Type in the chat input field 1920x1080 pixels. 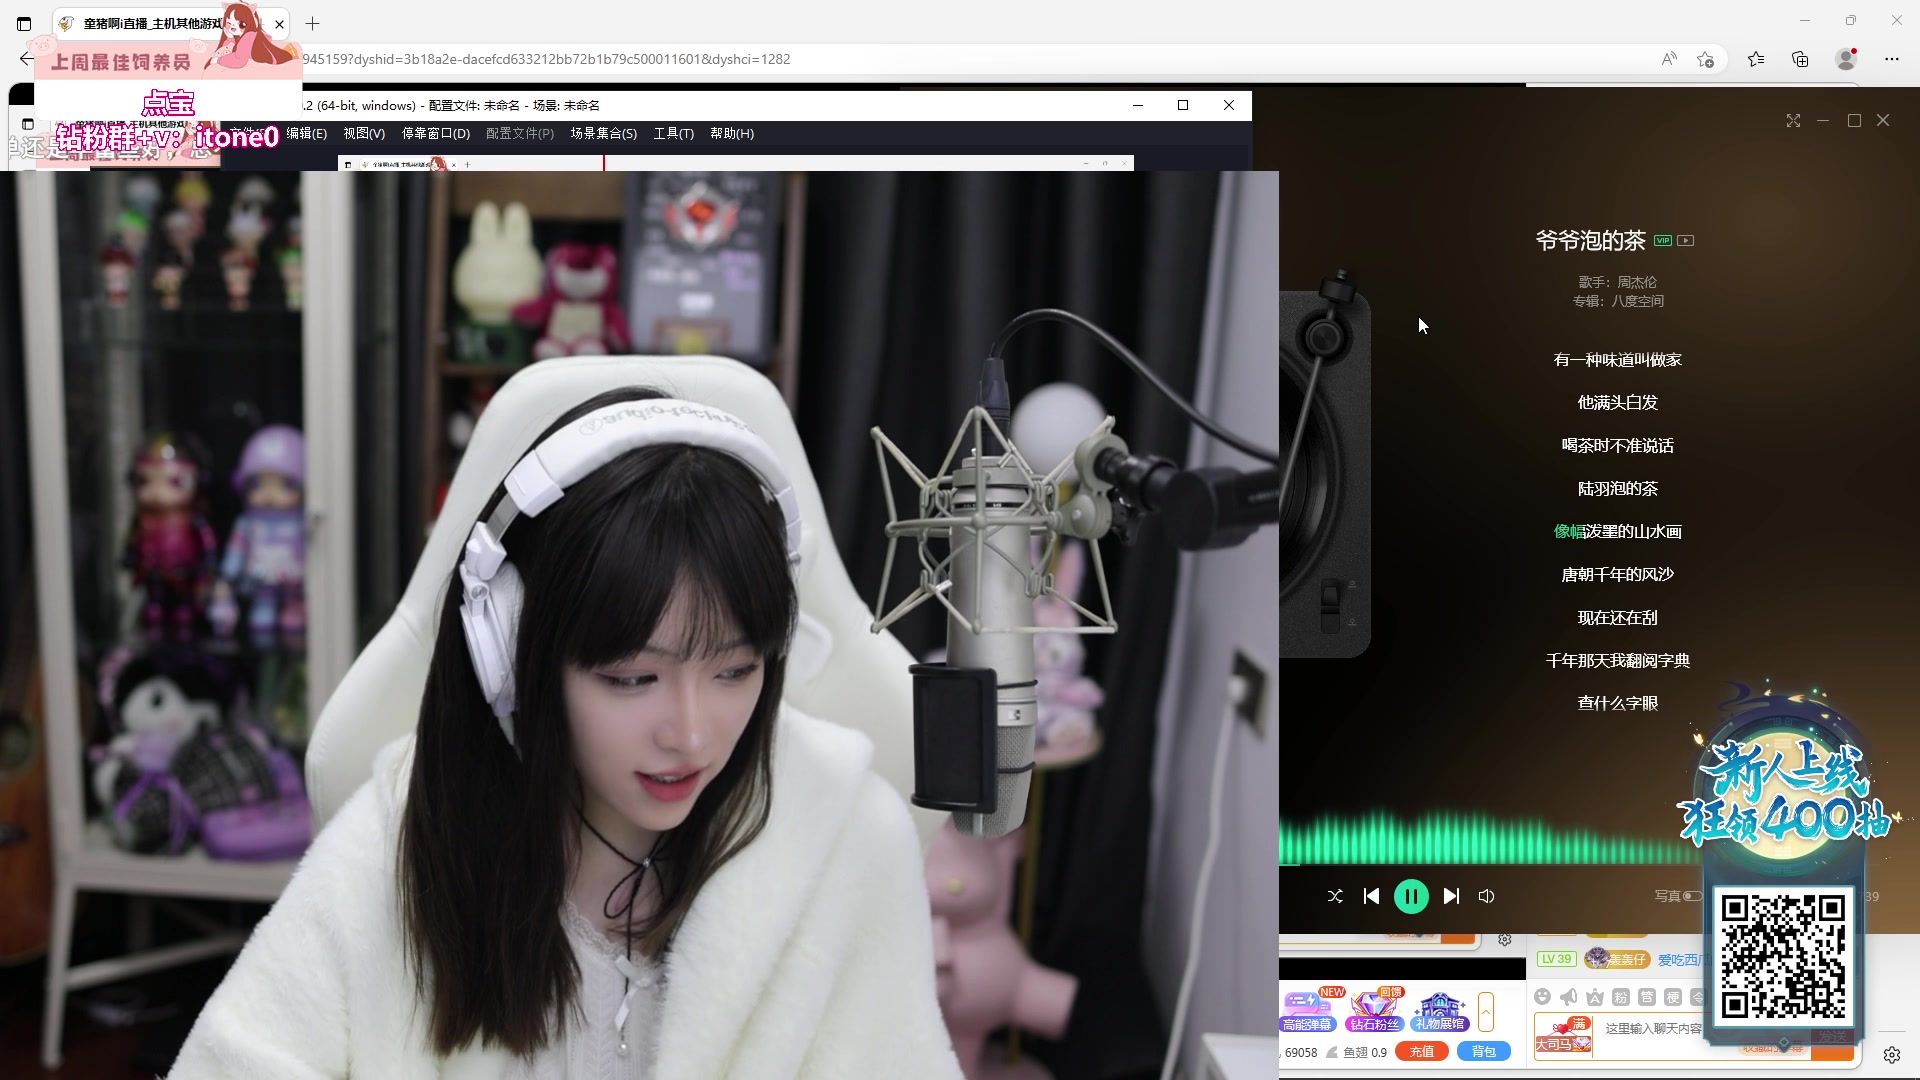(1652, 1028)
